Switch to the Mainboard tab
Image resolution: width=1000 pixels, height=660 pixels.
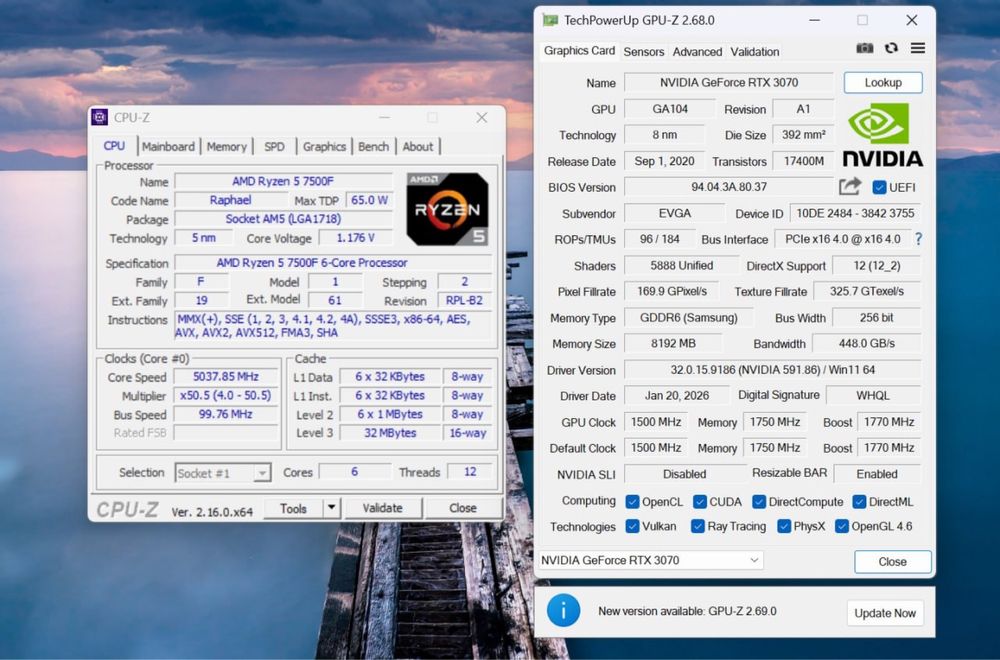tap(168, 147)
